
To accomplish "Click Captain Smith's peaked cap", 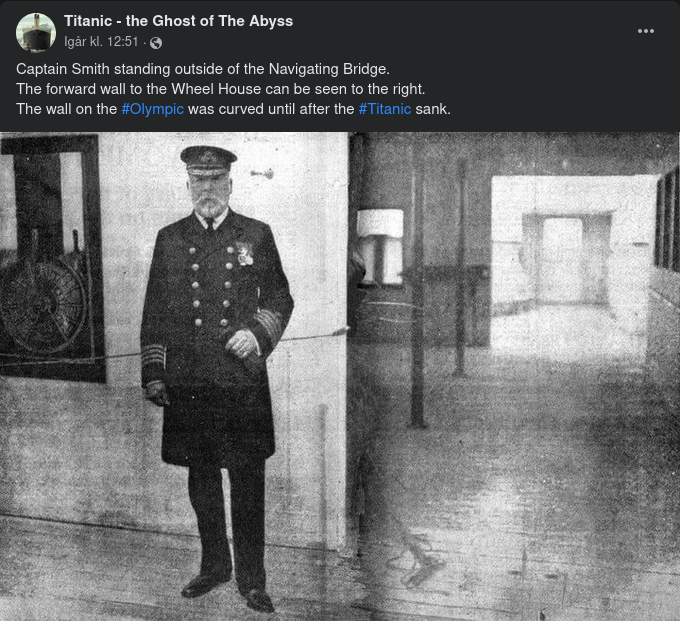I will click(x=209, y=160).
